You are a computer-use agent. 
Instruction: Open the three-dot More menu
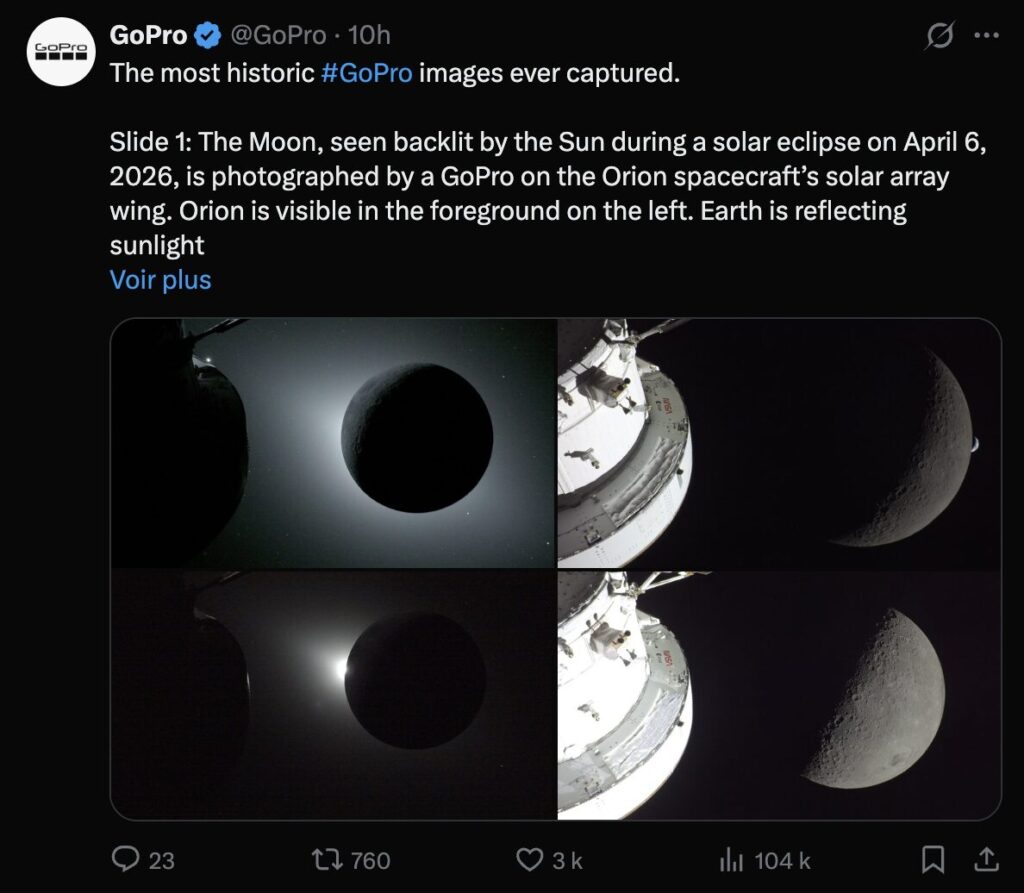987,36
